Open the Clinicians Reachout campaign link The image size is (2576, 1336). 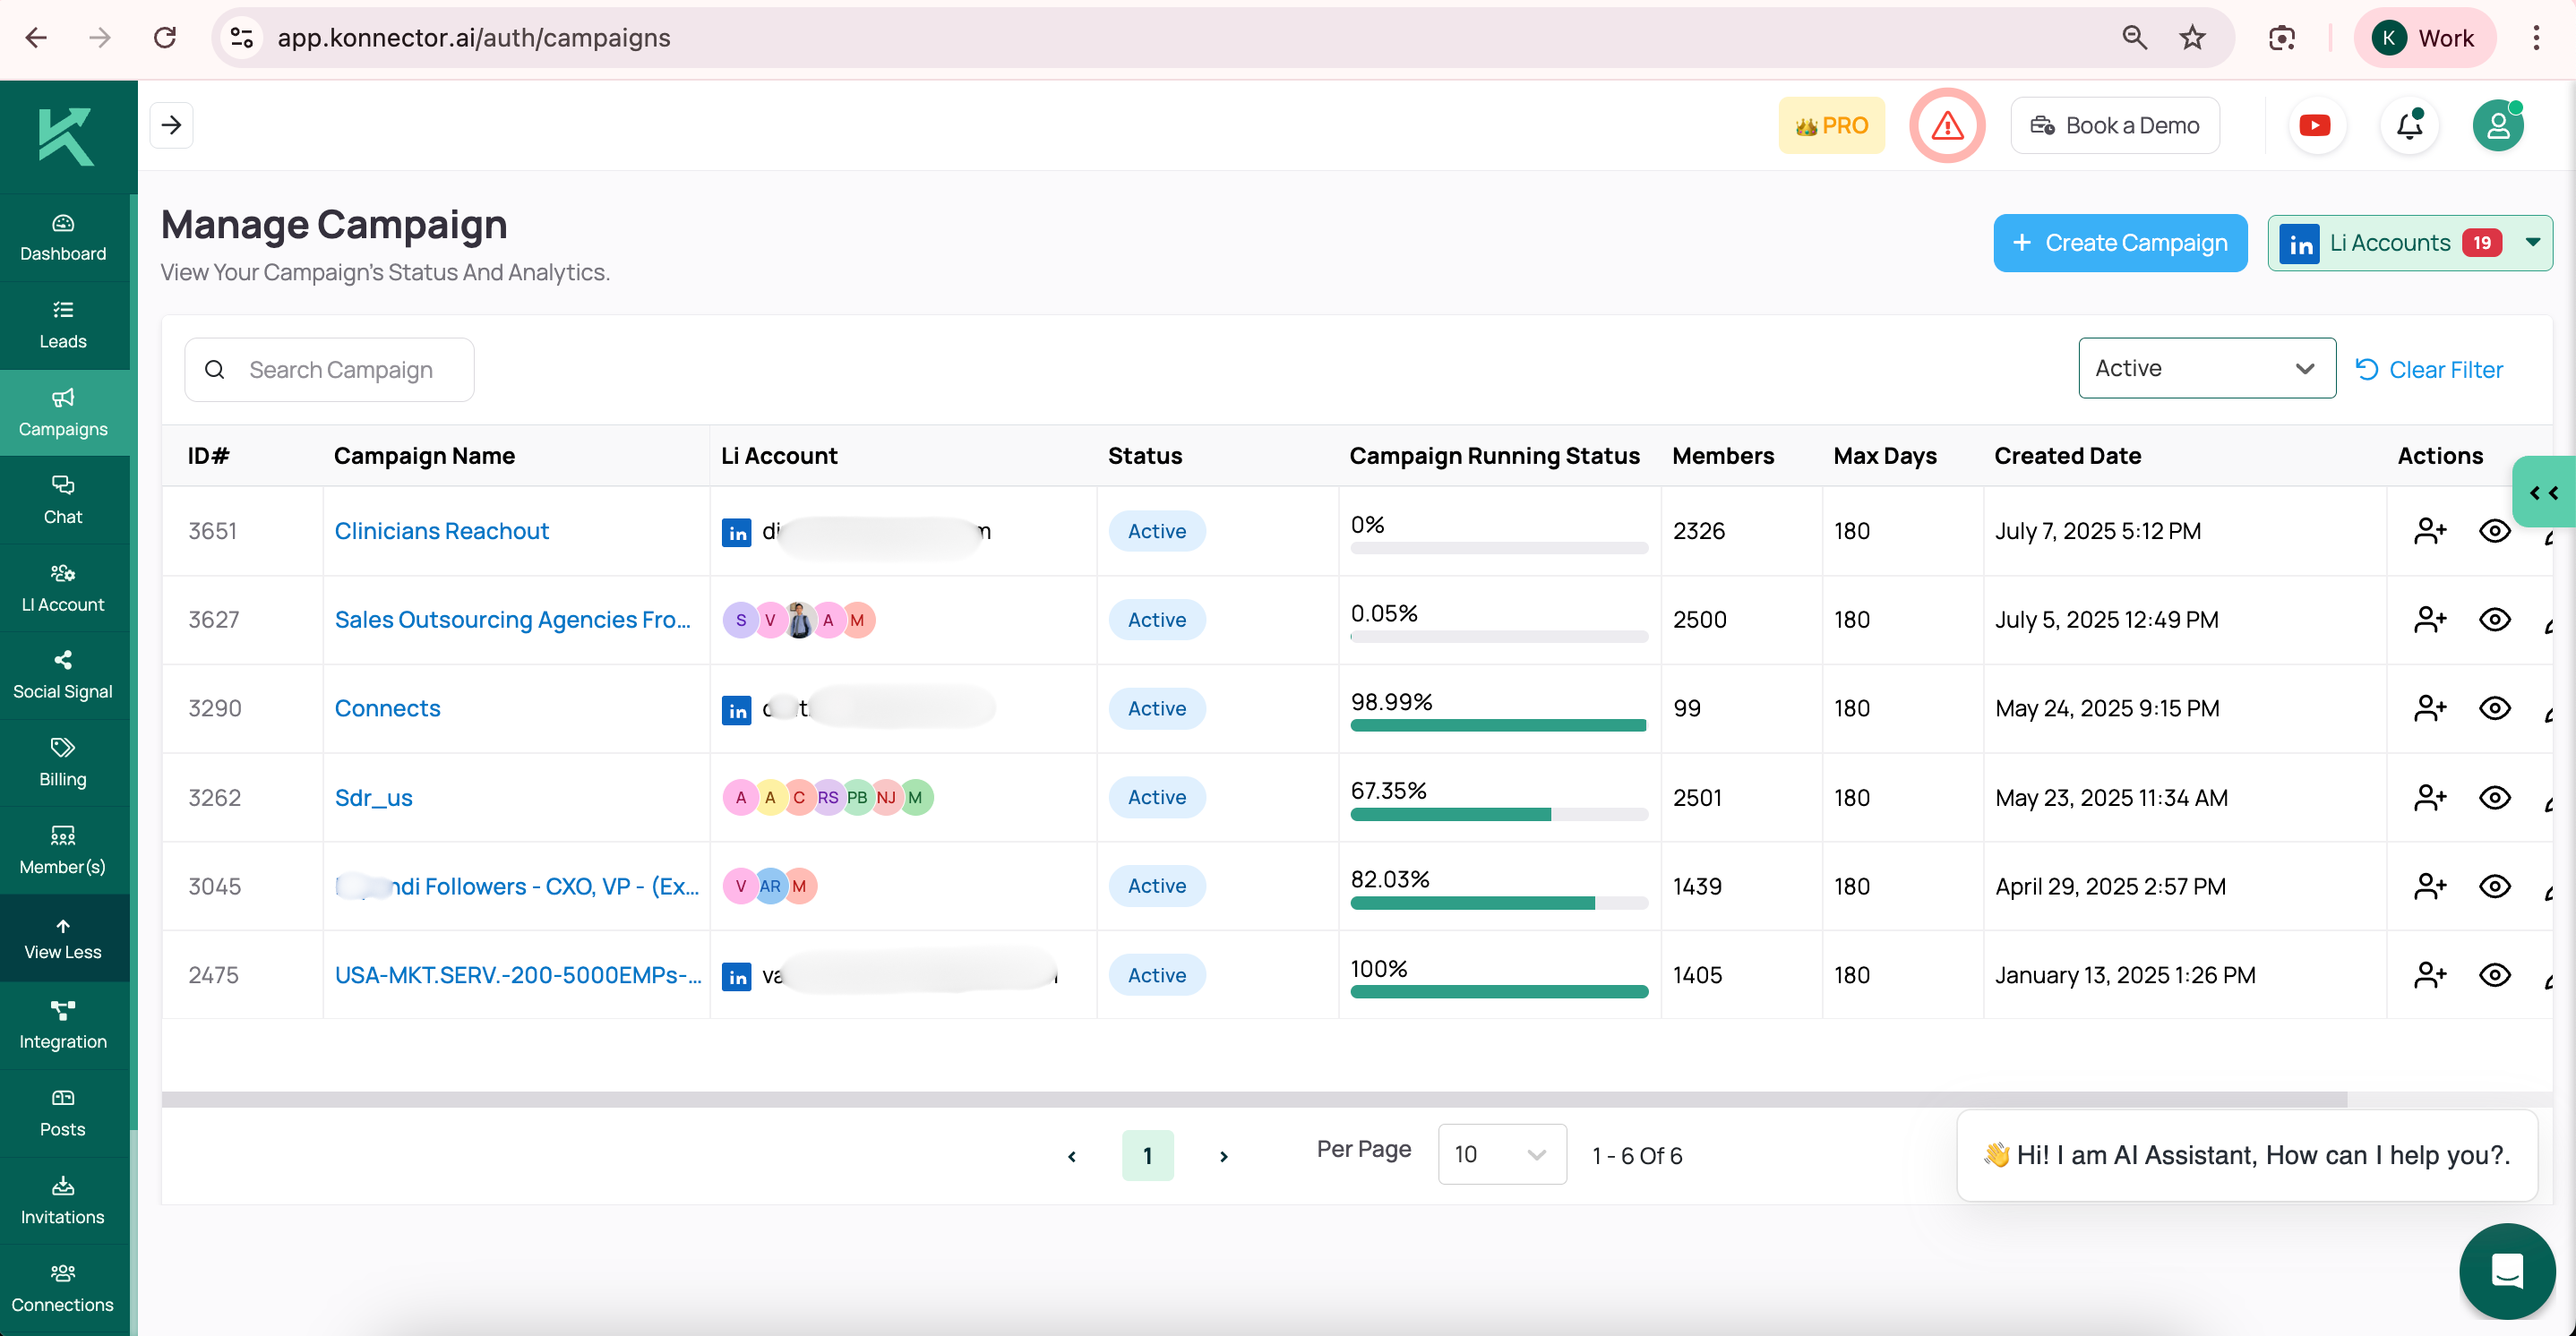[x=441, y=531]
